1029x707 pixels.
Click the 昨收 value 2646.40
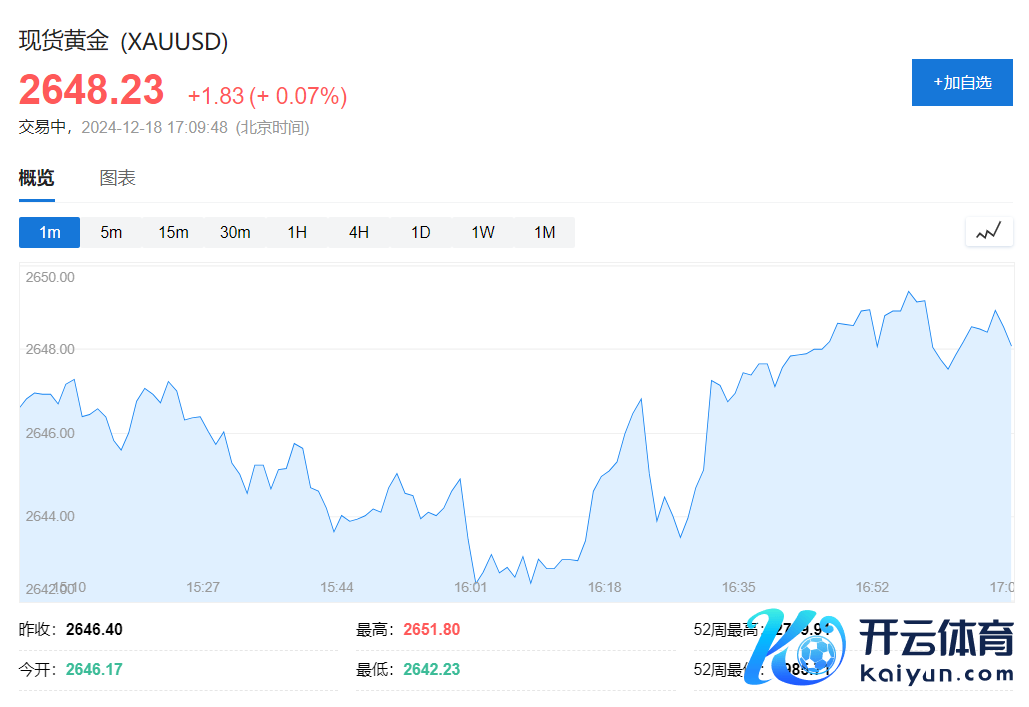coord(94,630)
